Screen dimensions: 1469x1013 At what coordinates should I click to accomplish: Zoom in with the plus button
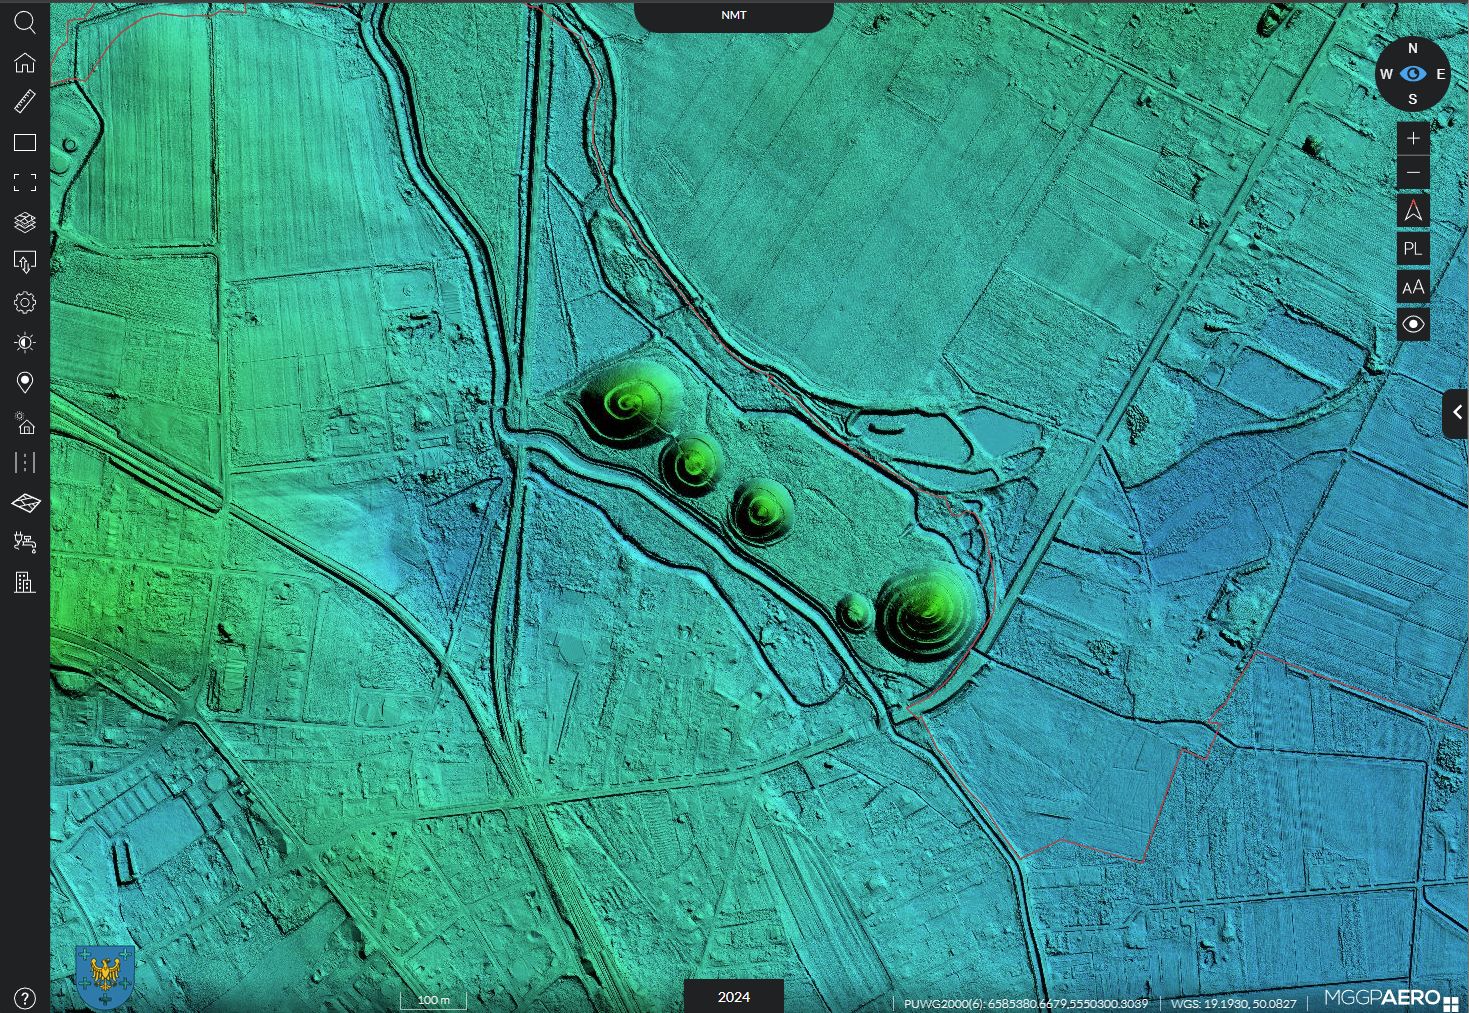pyautogui.click(x=1412, y=138)
